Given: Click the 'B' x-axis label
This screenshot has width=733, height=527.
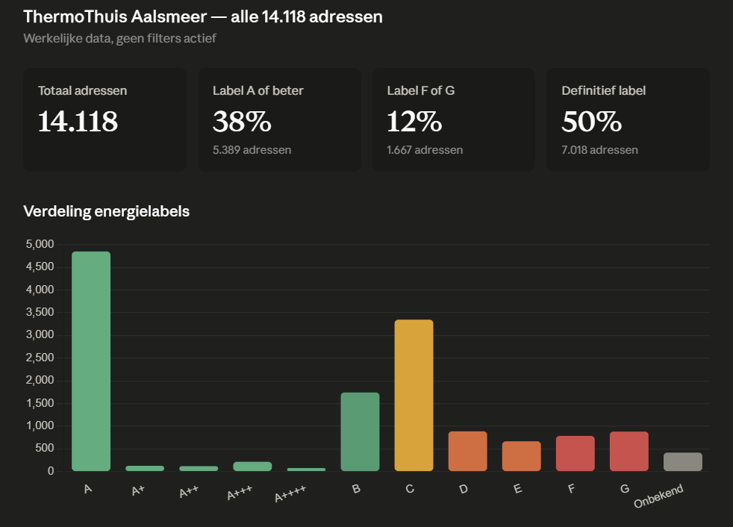Looking at the screenshot, I should pos(356,489).
